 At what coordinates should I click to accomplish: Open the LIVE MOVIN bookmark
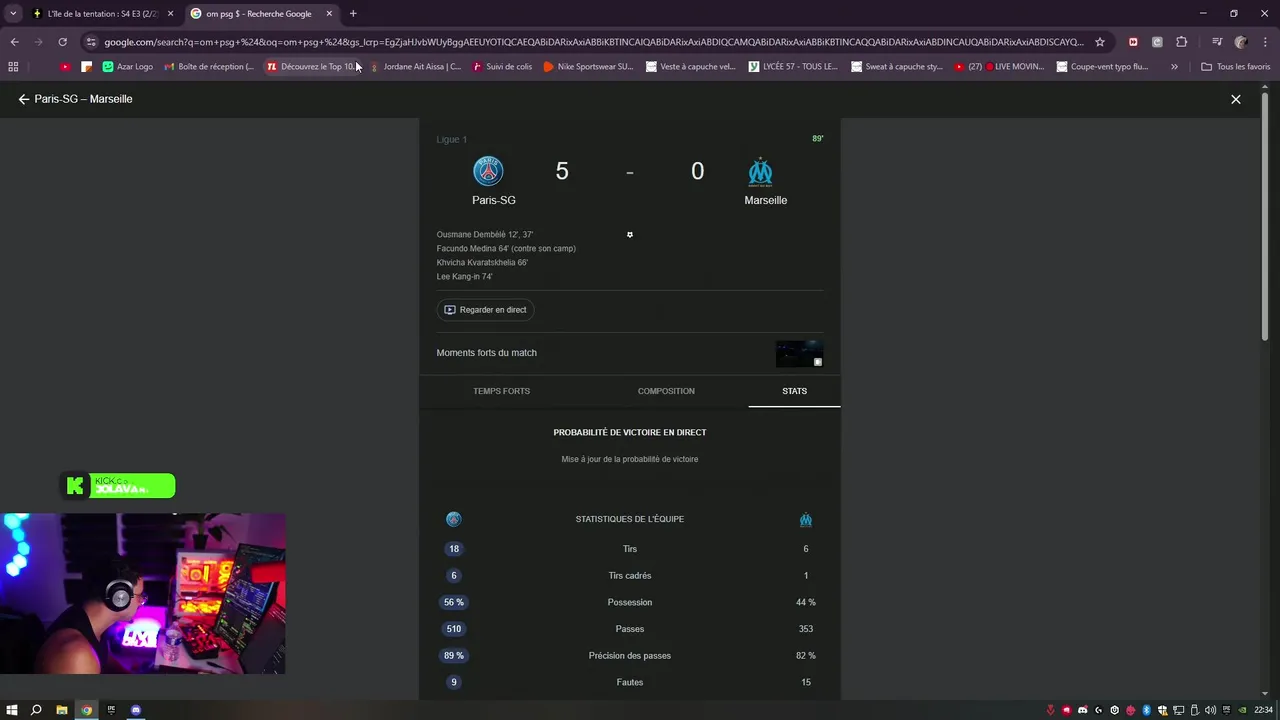999,67
